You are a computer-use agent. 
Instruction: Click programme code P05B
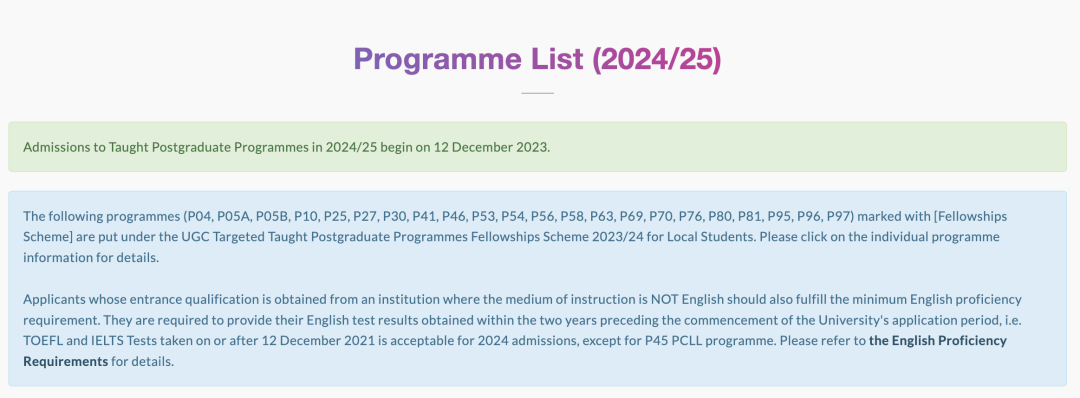(271, 217)
